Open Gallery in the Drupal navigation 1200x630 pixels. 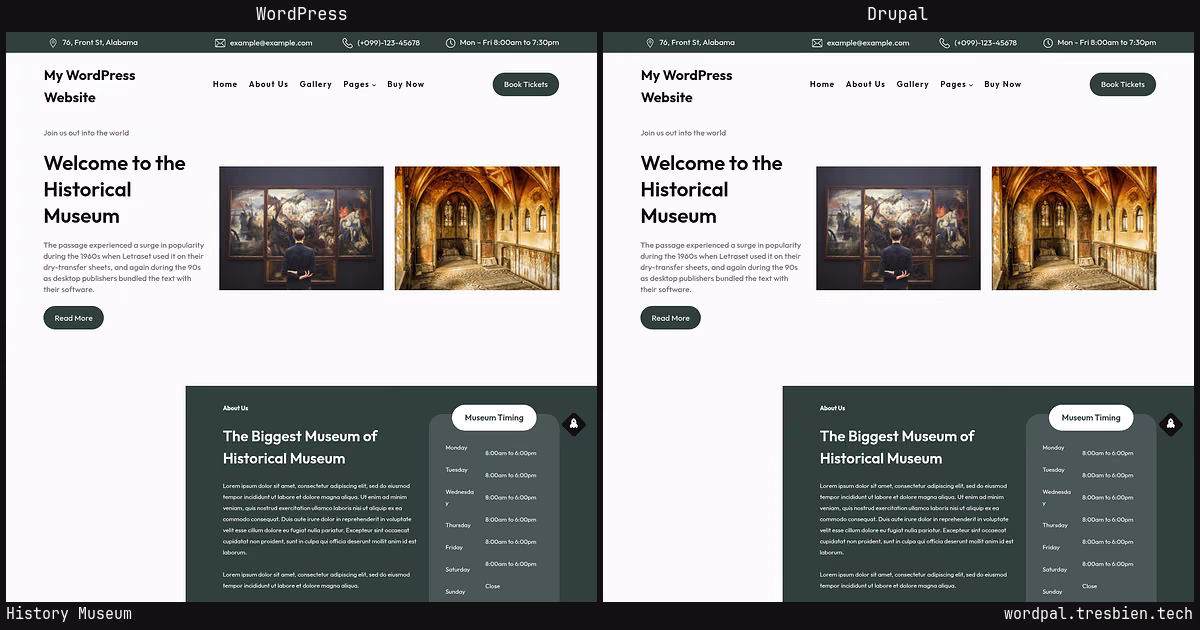pos(912,84)
